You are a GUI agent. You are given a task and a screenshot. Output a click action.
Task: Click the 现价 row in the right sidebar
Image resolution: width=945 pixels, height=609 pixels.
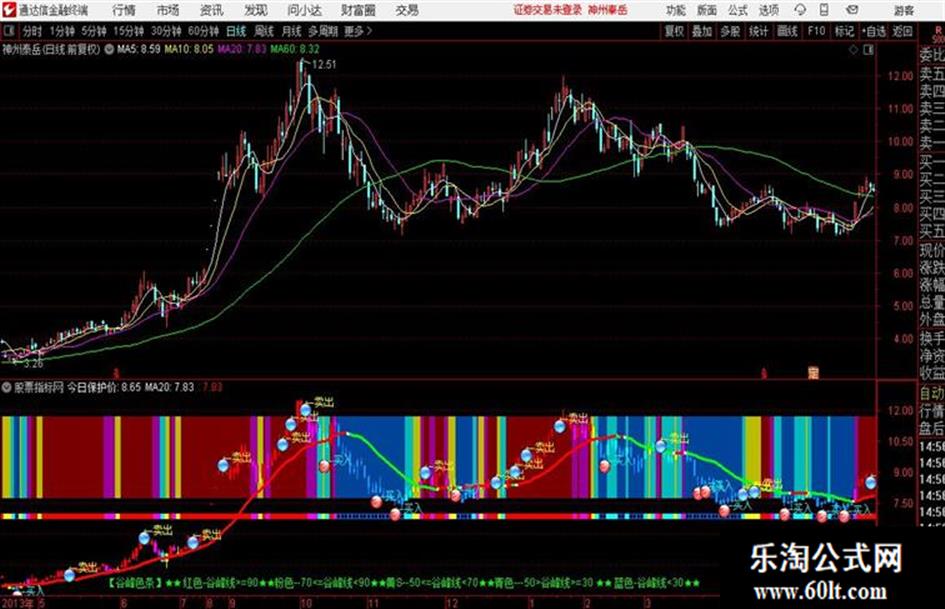(x=932, y=250)
